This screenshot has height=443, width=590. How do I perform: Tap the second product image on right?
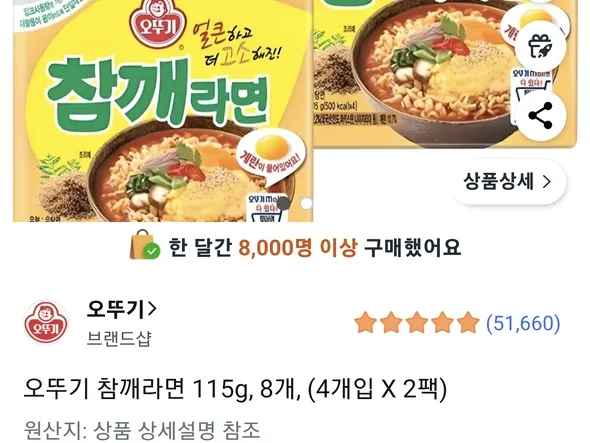(446, 74)
